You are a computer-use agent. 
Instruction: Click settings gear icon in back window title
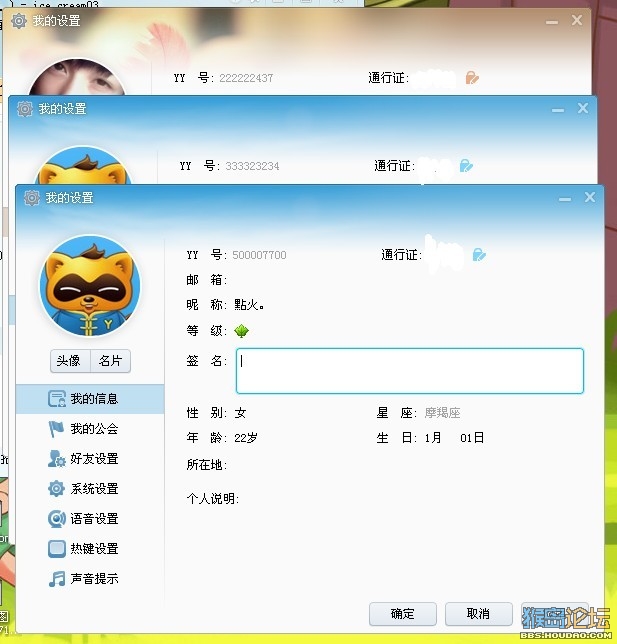(x=18, y=21)
